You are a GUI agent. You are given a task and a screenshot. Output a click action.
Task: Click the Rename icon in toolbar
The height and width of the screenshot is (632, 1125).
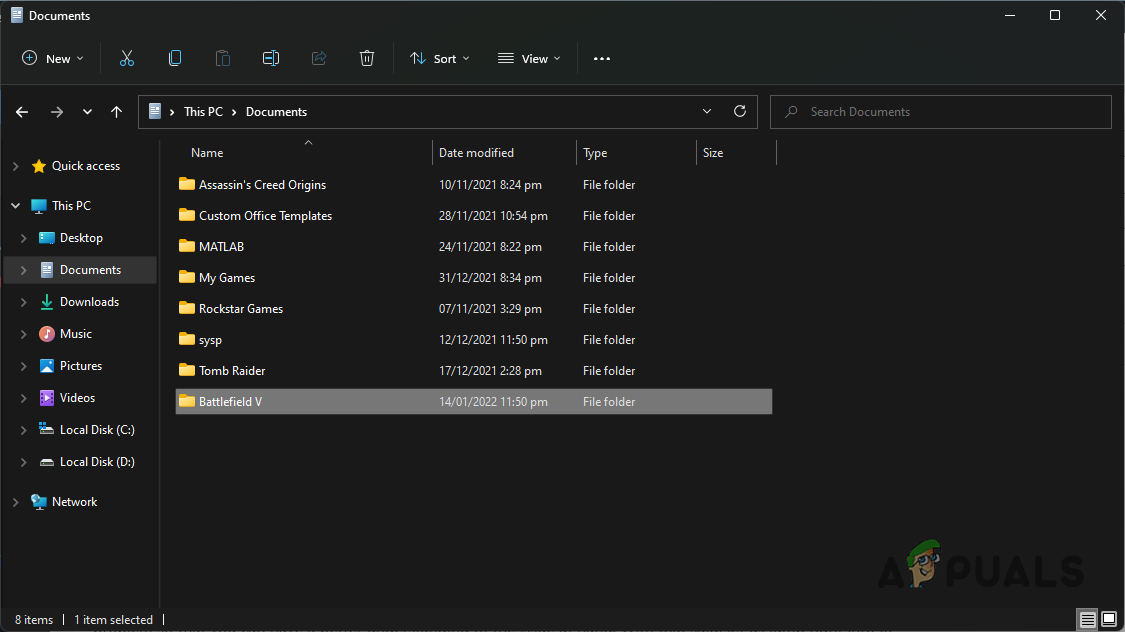pyautogui.click(x=271, y=59)
